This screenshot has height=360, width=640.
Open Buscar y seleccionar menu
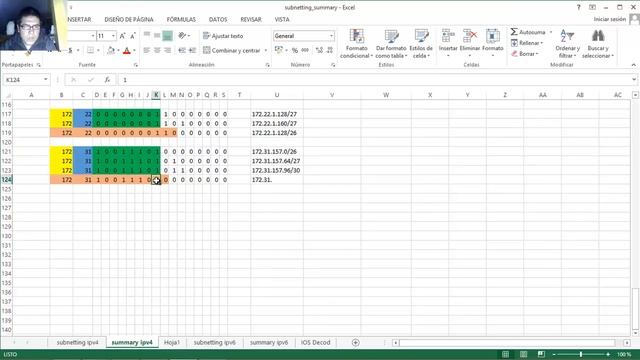click(x=598, y=44)
